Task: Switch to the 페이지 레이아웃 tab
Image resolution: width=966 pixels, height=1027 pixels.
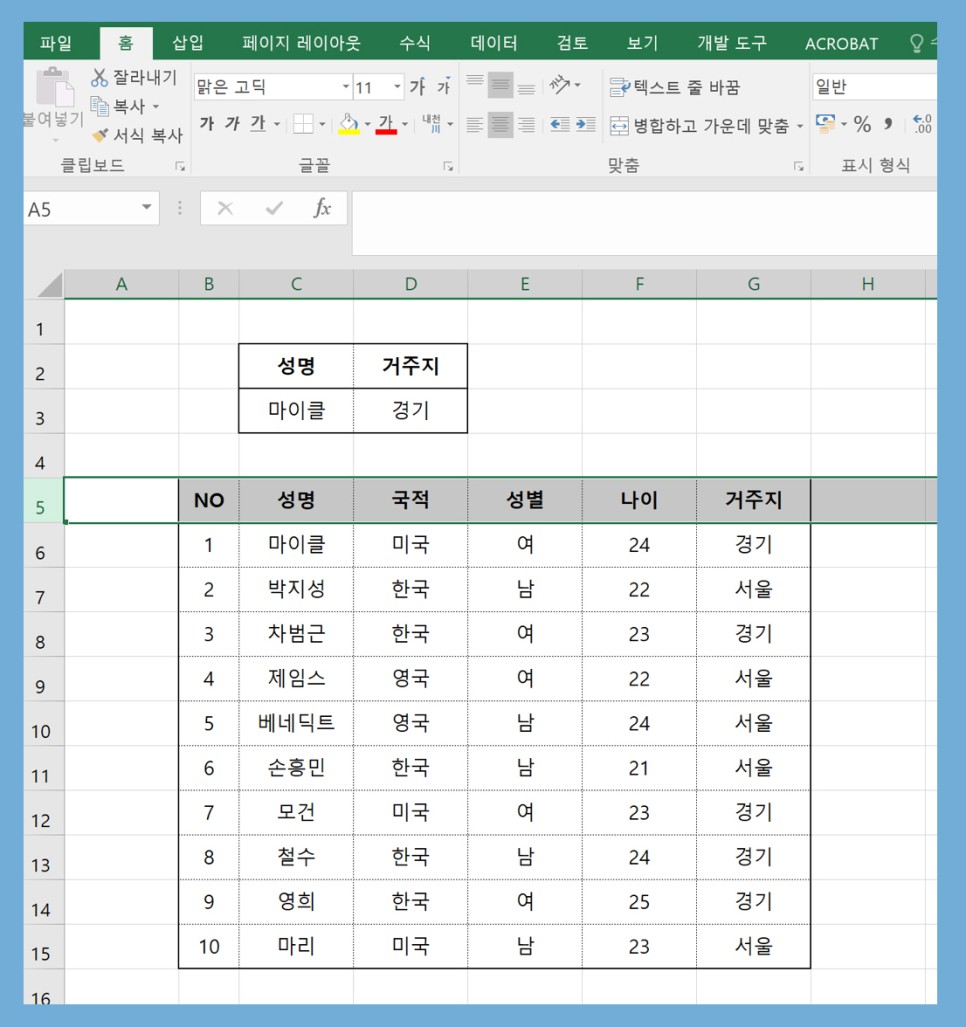Action: tap(301, 43)
